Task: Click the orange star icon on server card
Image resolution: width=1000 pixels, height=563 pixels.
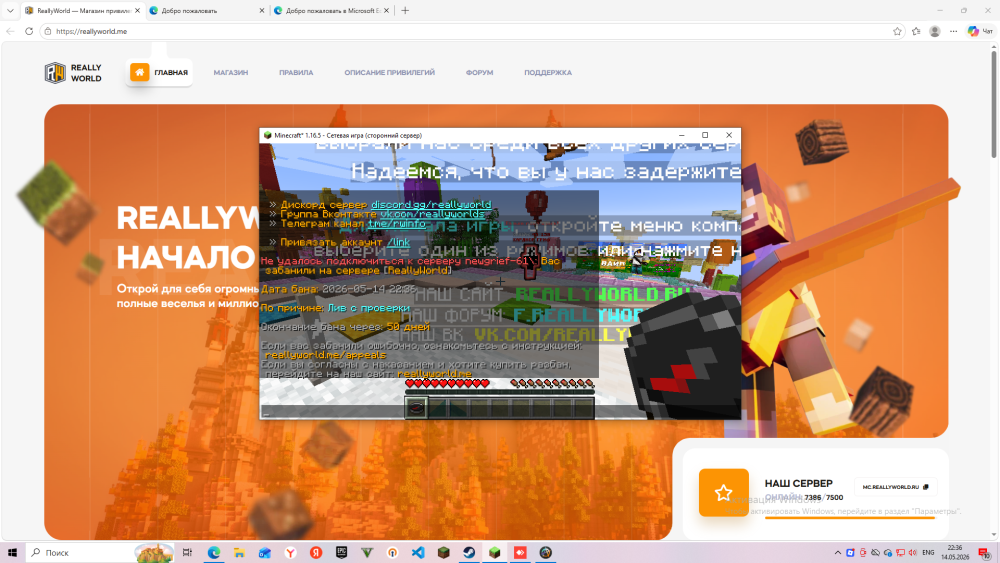Action: pyautogui.click(x=723, y=492)
